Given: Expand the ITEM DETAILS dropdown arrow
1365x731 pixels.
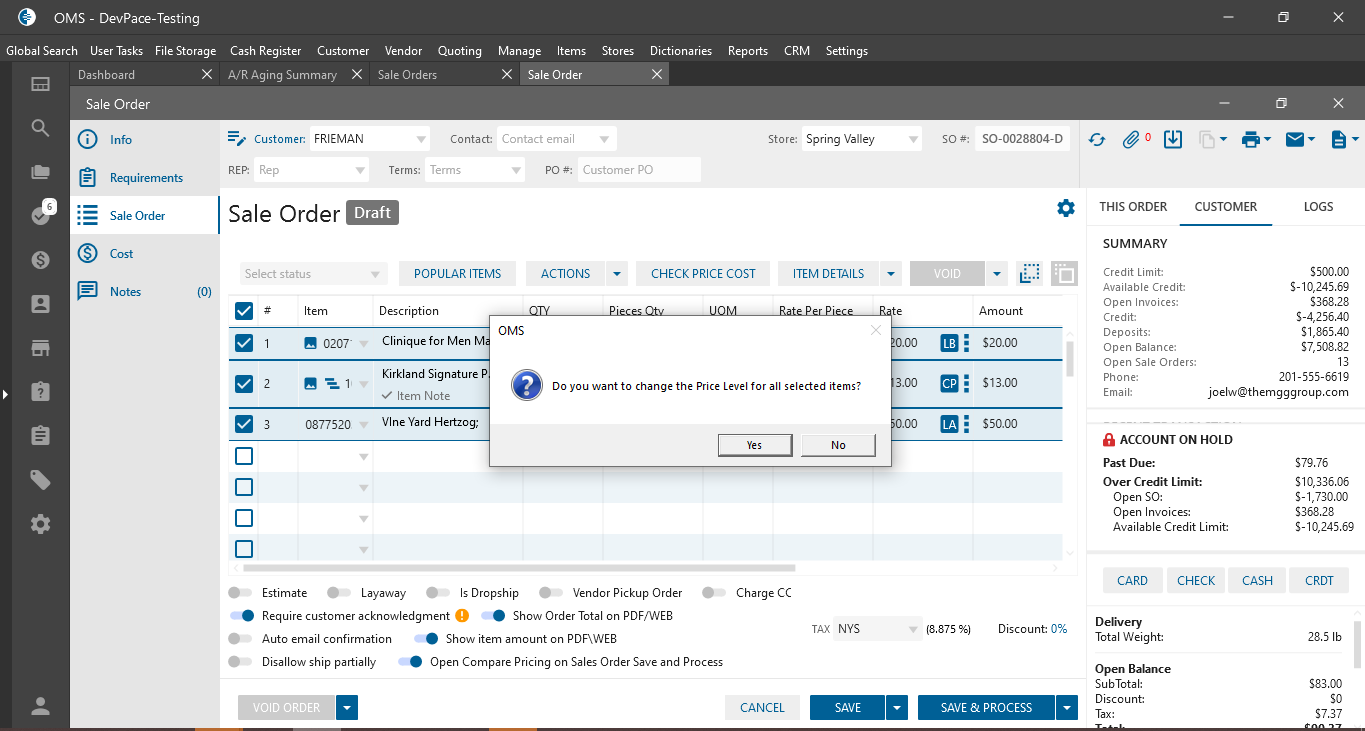Looking at the screenshot, I should click(890, 274).
